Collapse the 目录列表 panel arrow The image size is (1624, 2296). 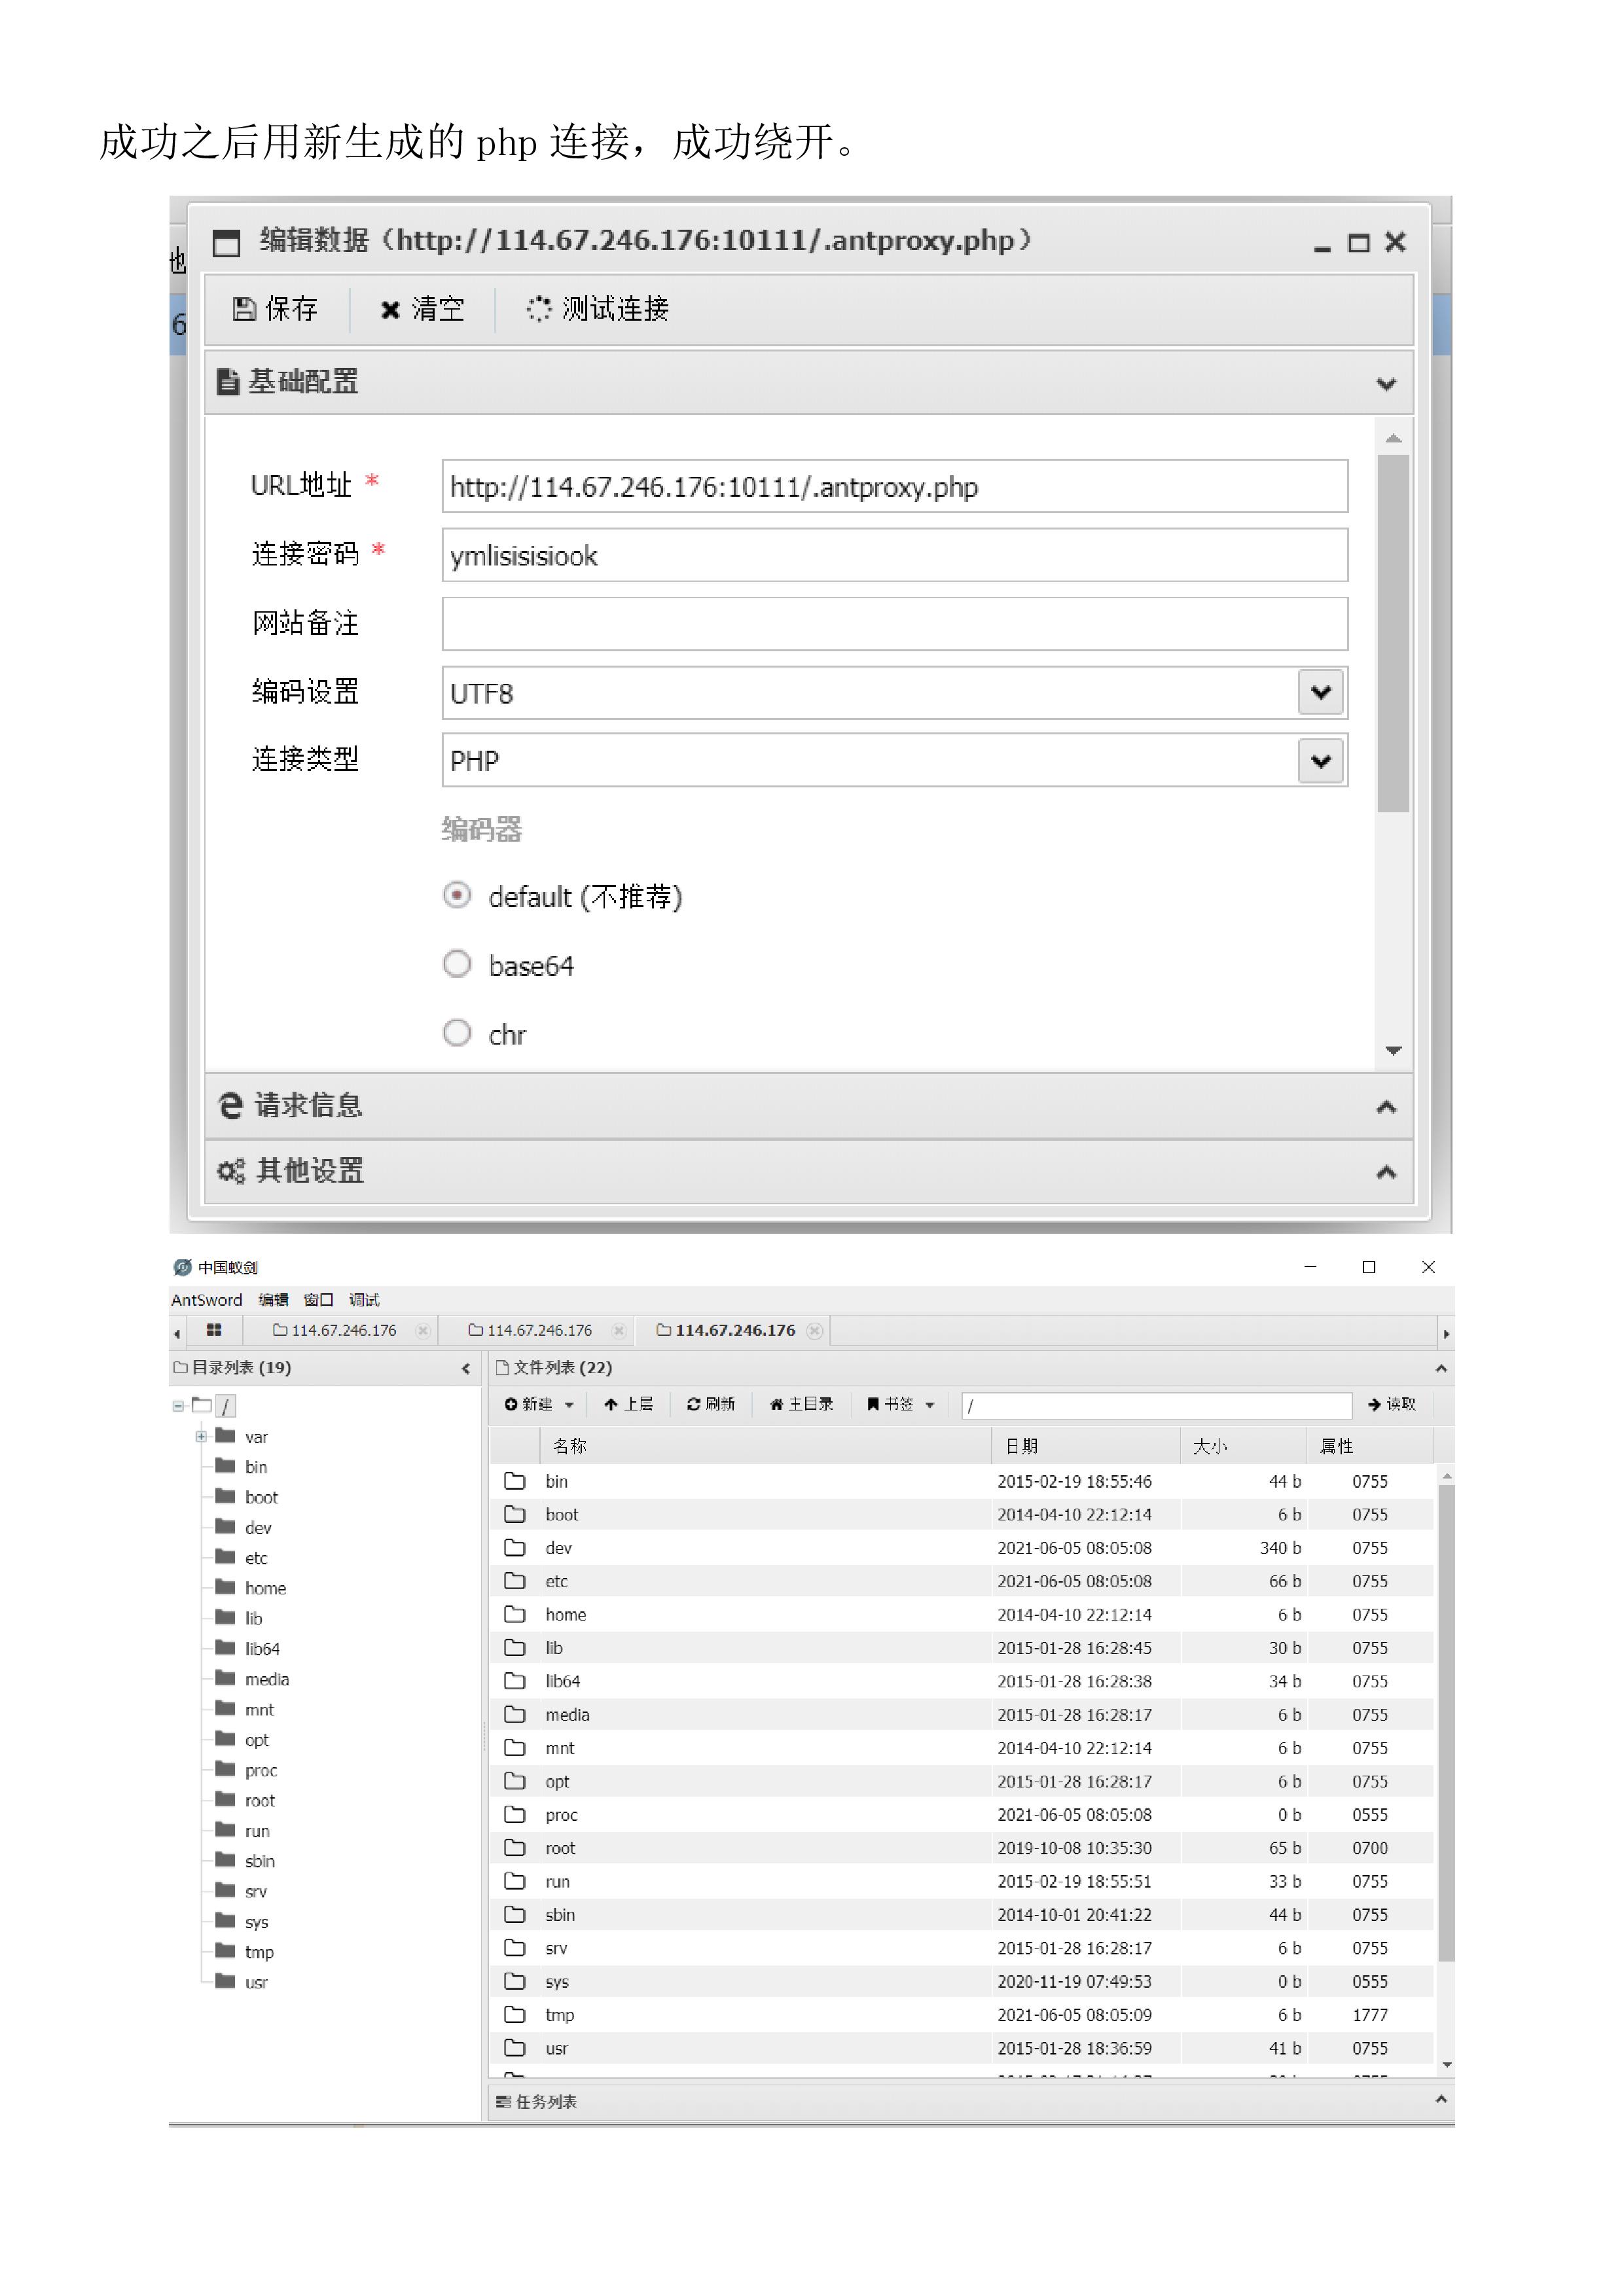coord(466,1368)
